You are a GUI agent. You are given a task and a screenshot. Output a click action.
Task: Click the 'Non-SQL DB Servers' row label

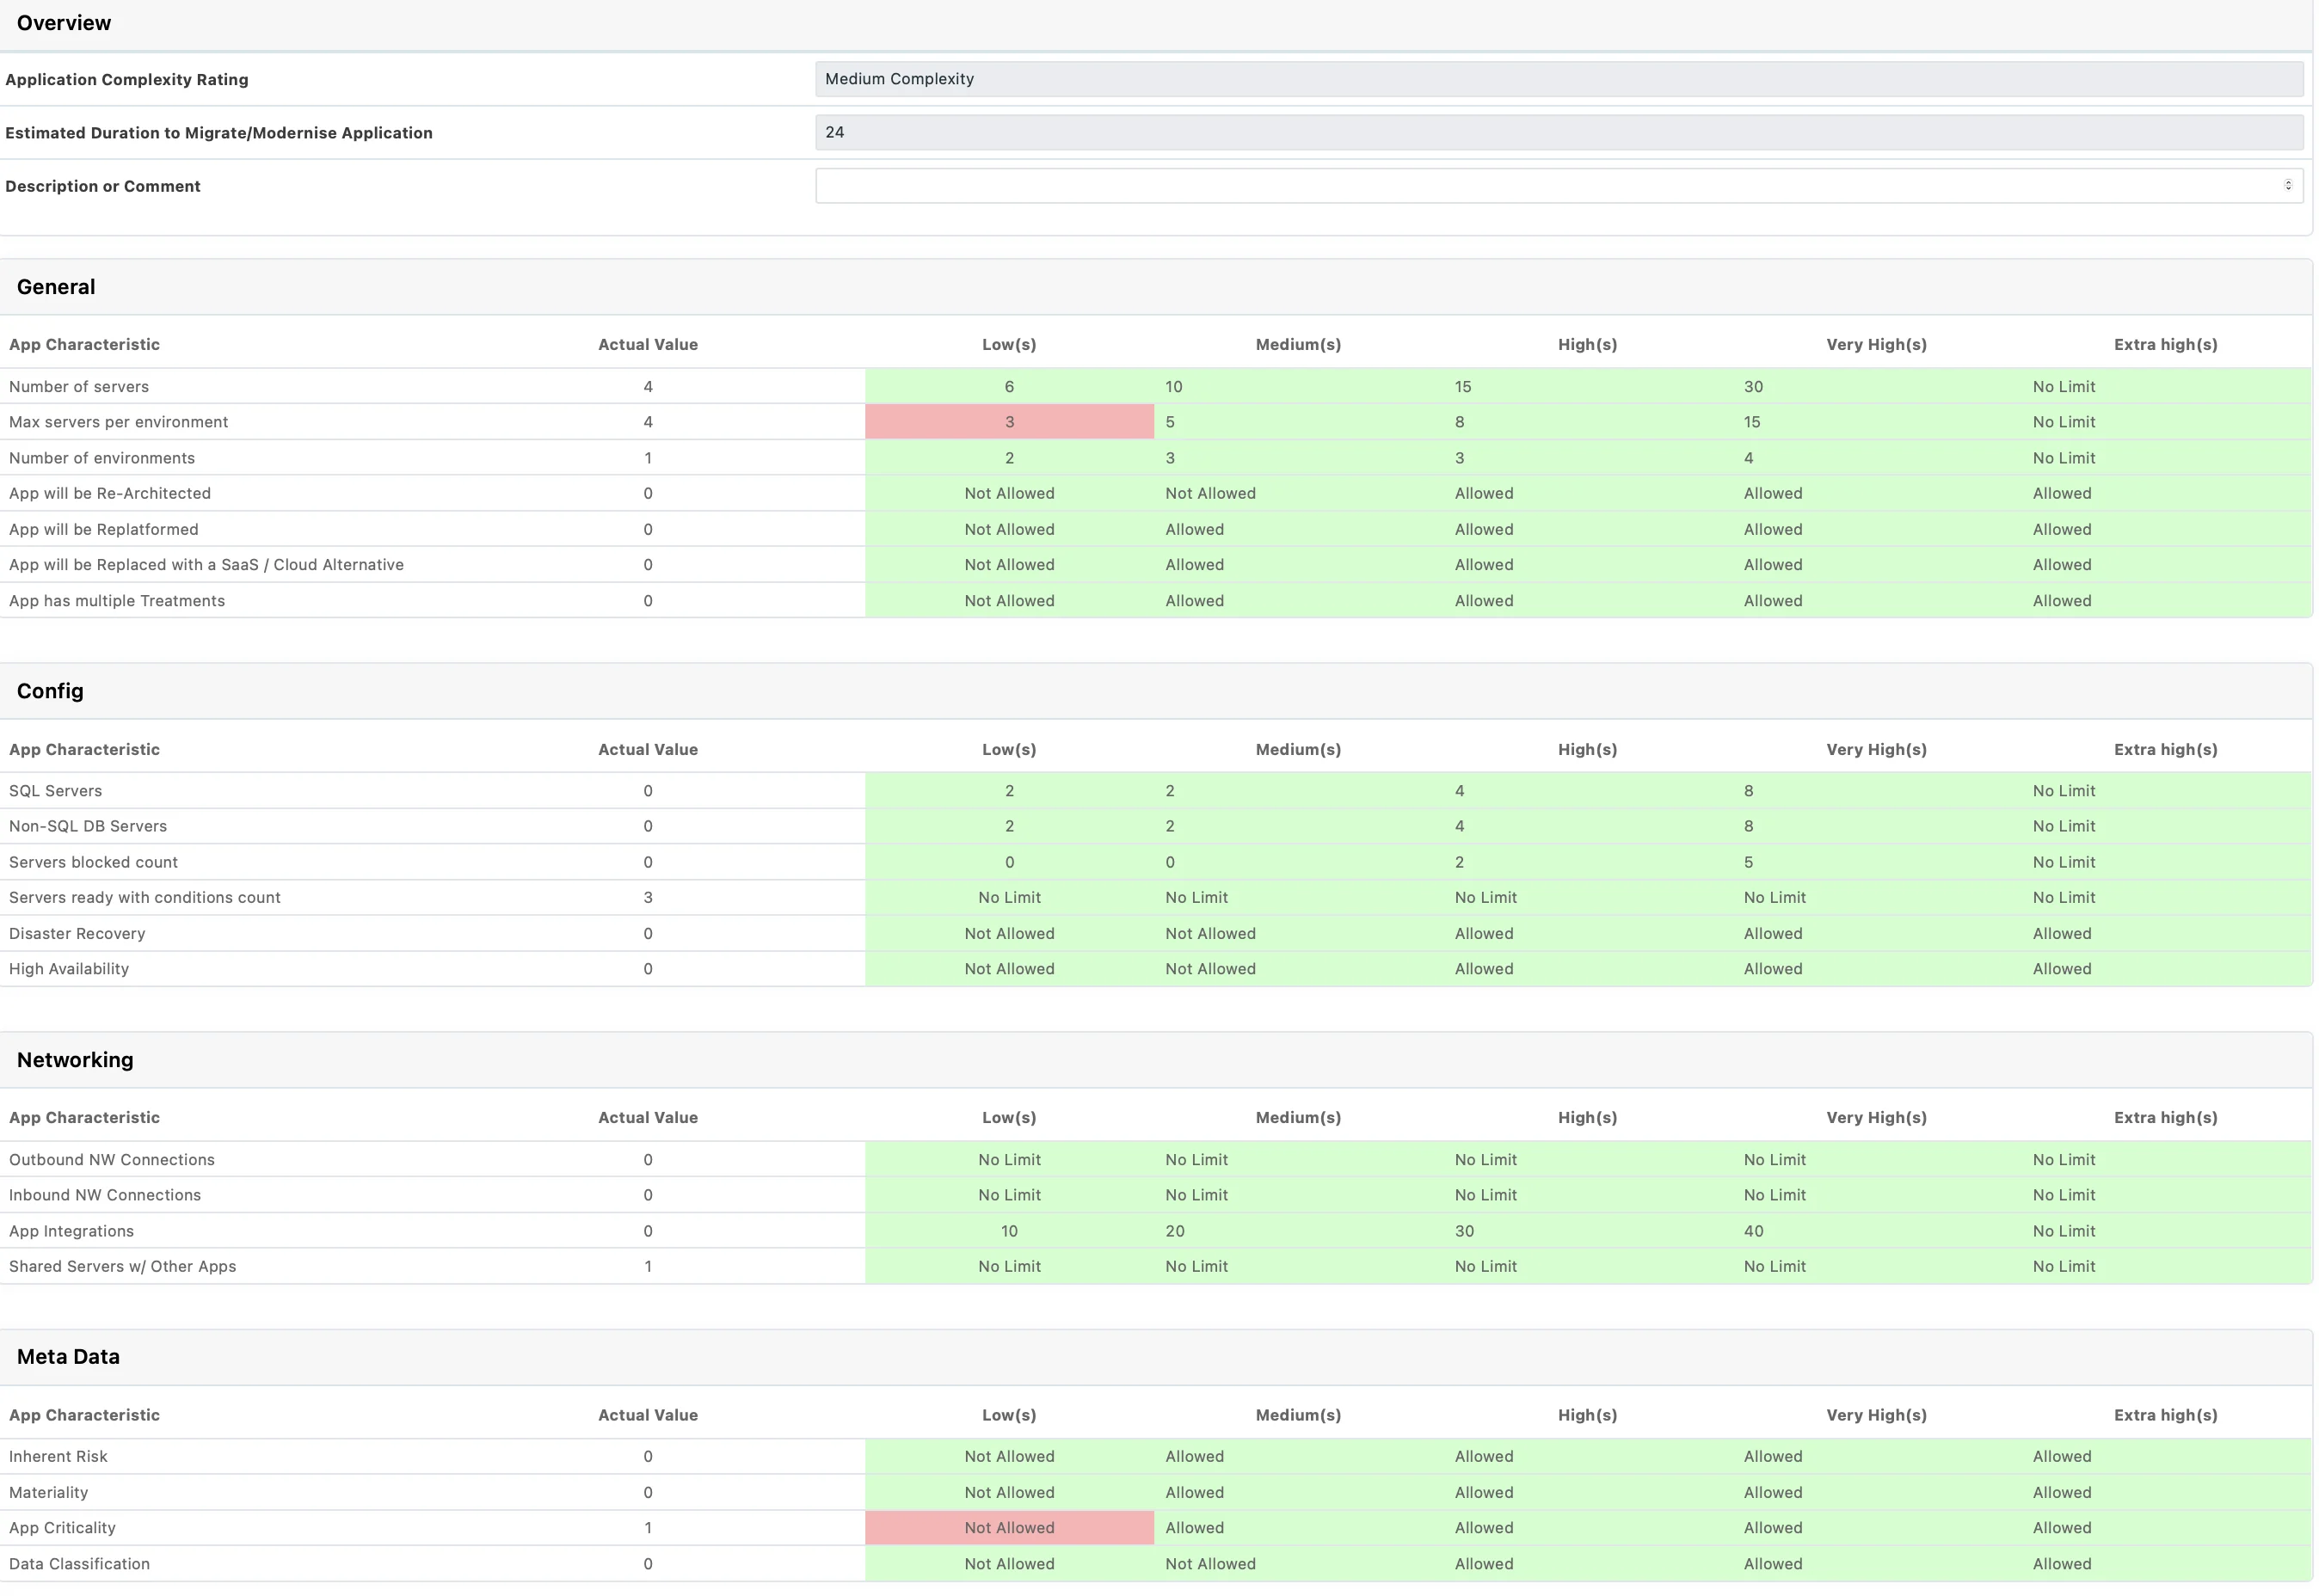point(88,826)
